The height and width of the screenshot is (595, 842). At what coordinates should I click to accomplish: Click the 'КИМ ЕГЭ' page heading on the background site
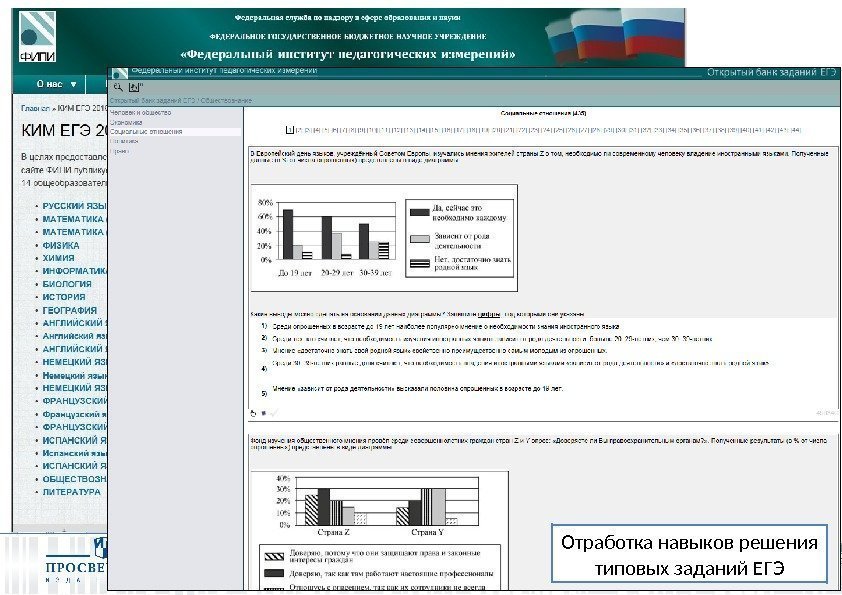pyautogui.click(x=63, y=130)
